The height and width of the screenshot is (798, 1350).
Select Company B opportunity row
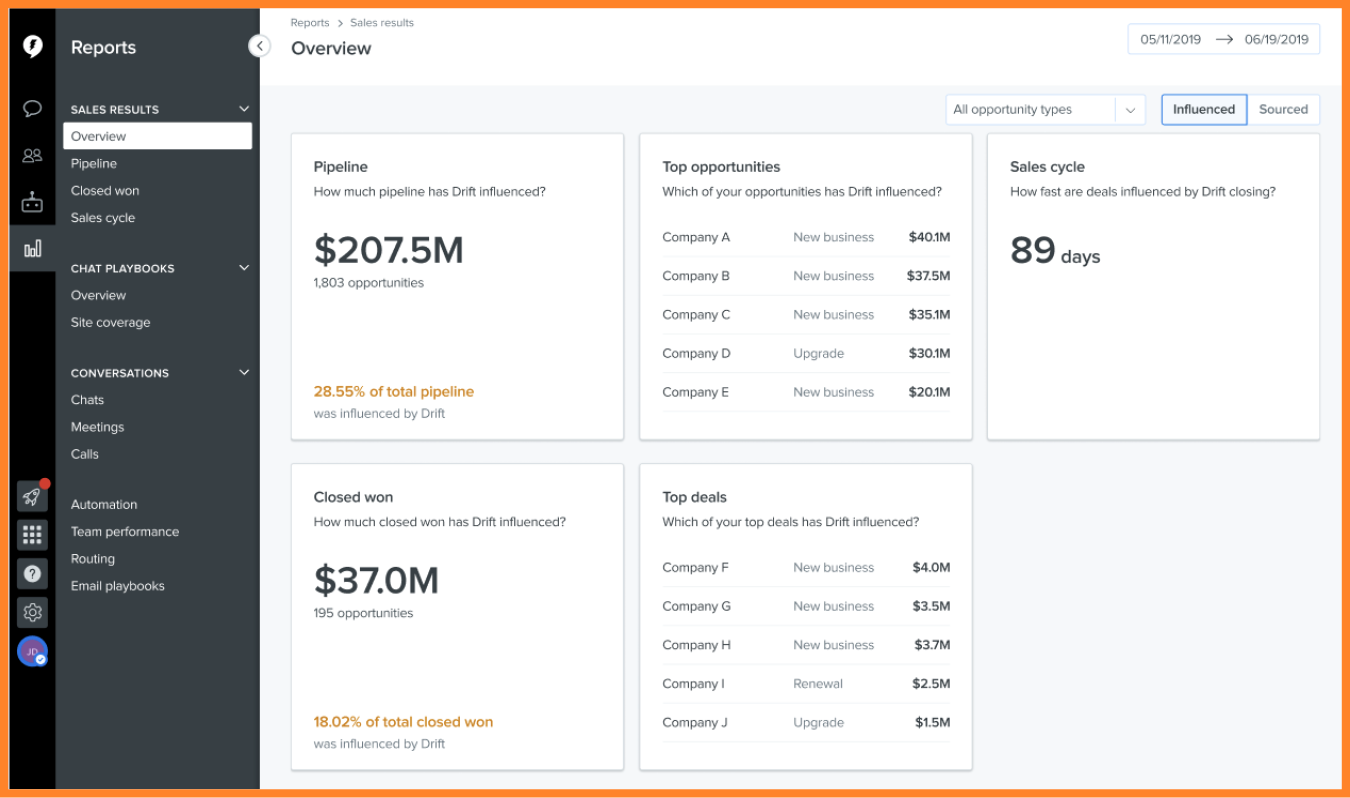(x=806, y=276)
